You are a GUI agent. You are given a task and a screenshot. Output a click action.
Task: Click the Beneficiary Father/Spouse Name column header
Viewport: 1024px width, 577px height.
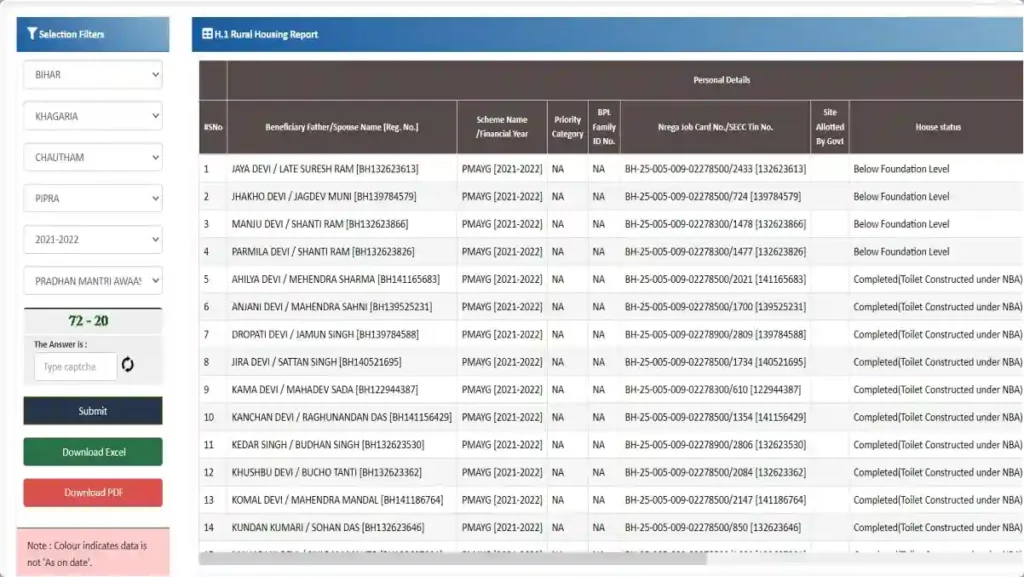(x=342, y=127)
